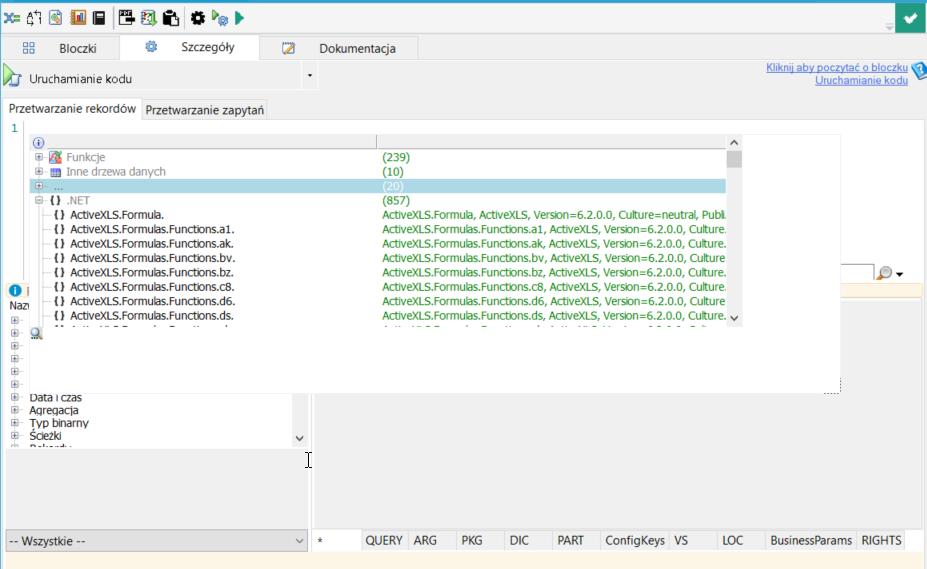927x569 pixels.
Task: Click the blue help book icon
Action: click(919, 71)
